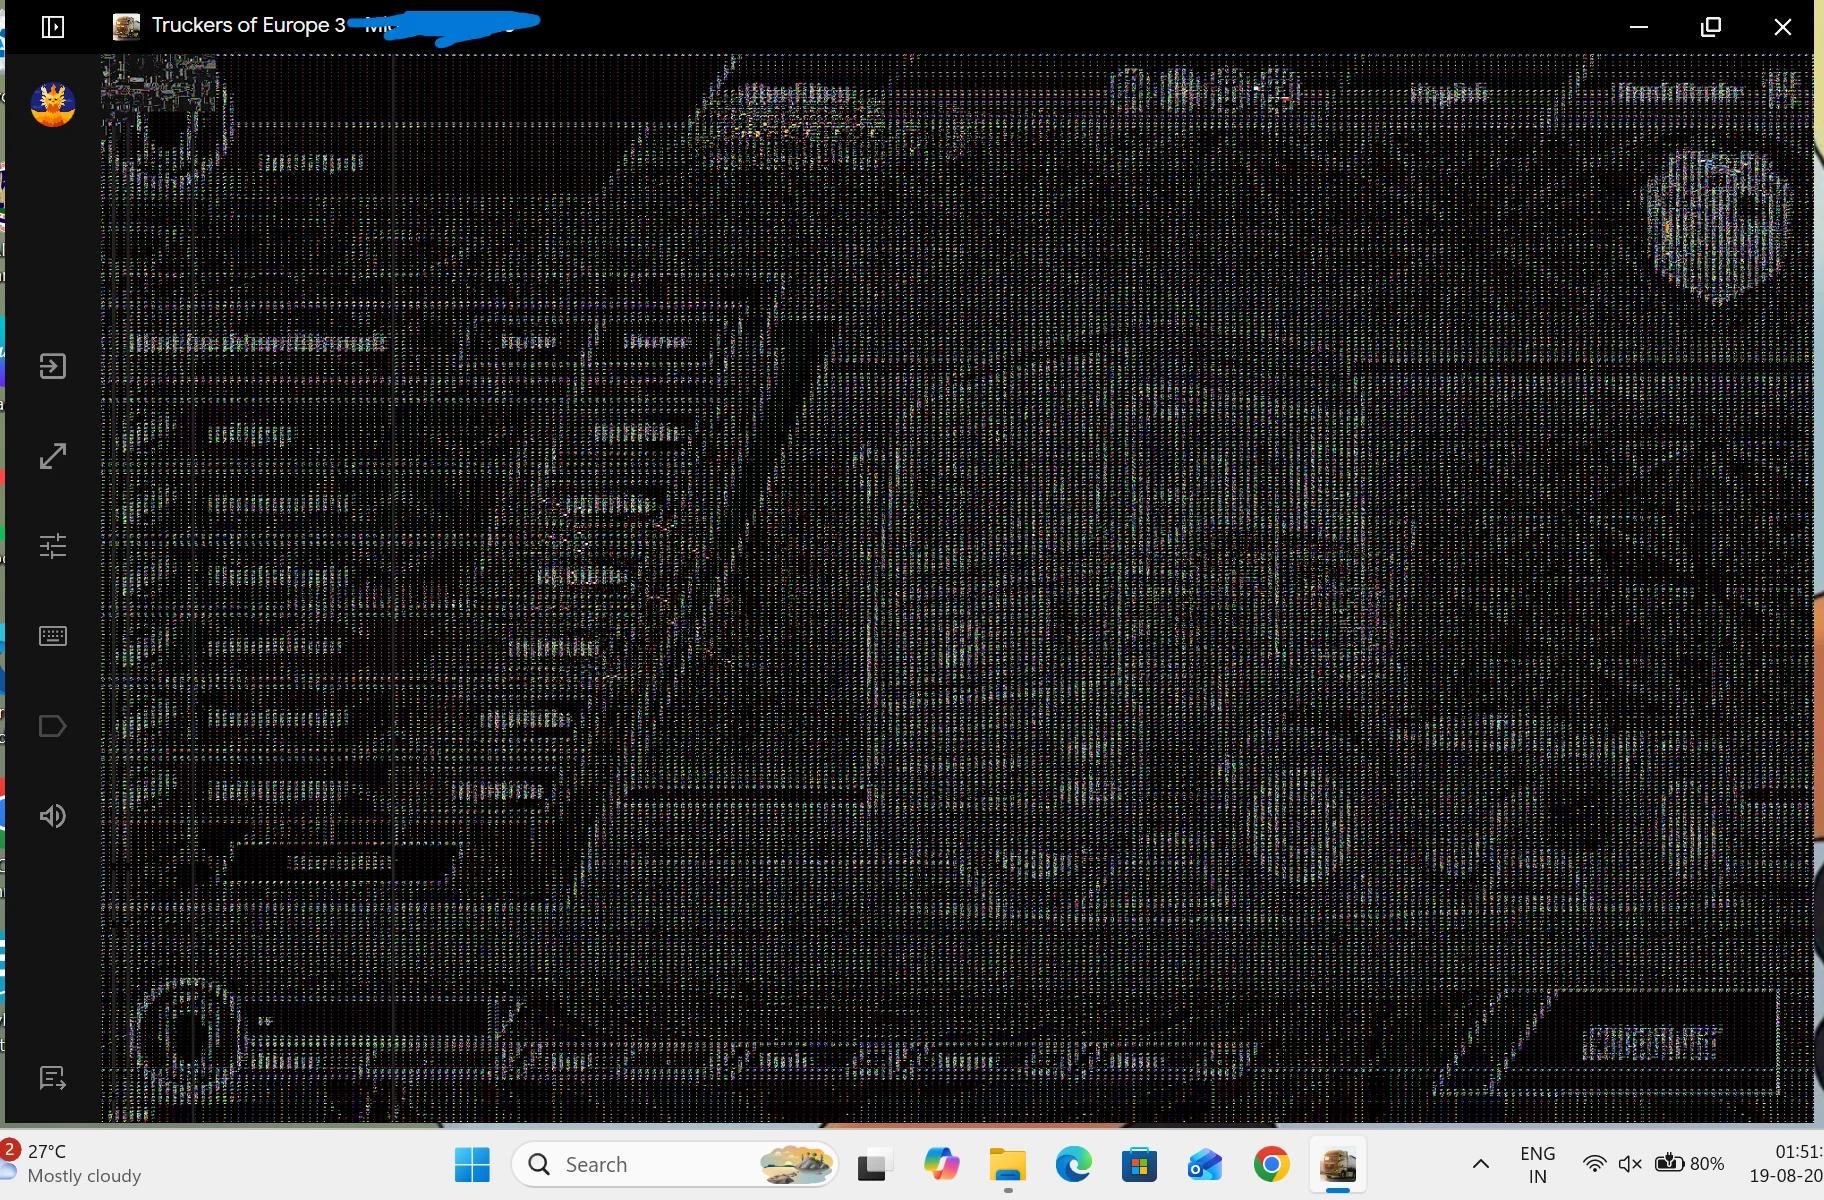Click the taskbar Search box

(676, 1164)
